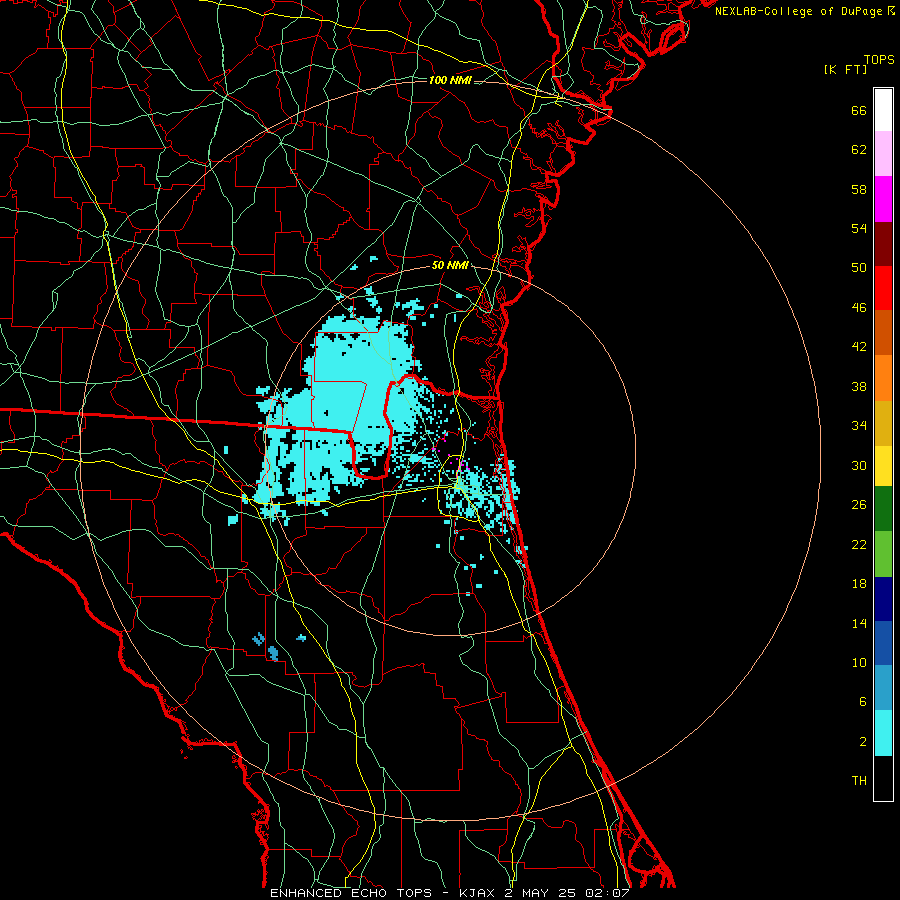Viewport: 900px width, 900px height.
Task: Click the black TH threshold legend swatch
Action: [883, 778]
